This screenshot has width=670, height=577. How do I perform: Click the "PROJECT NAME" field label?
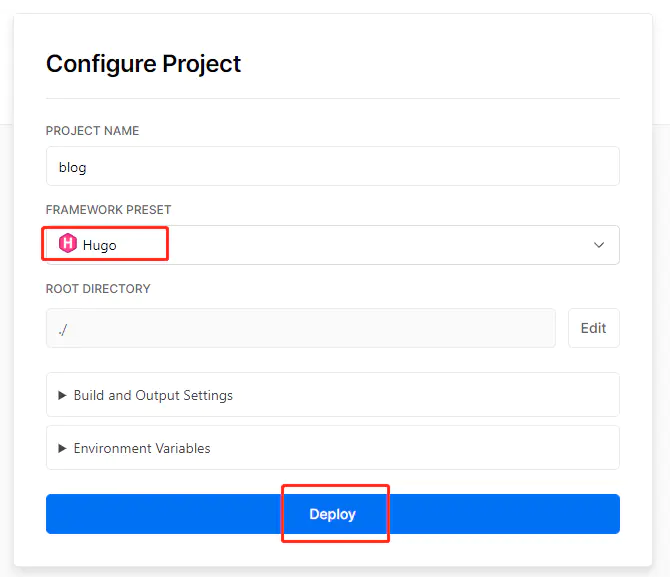tap(93, 131)
